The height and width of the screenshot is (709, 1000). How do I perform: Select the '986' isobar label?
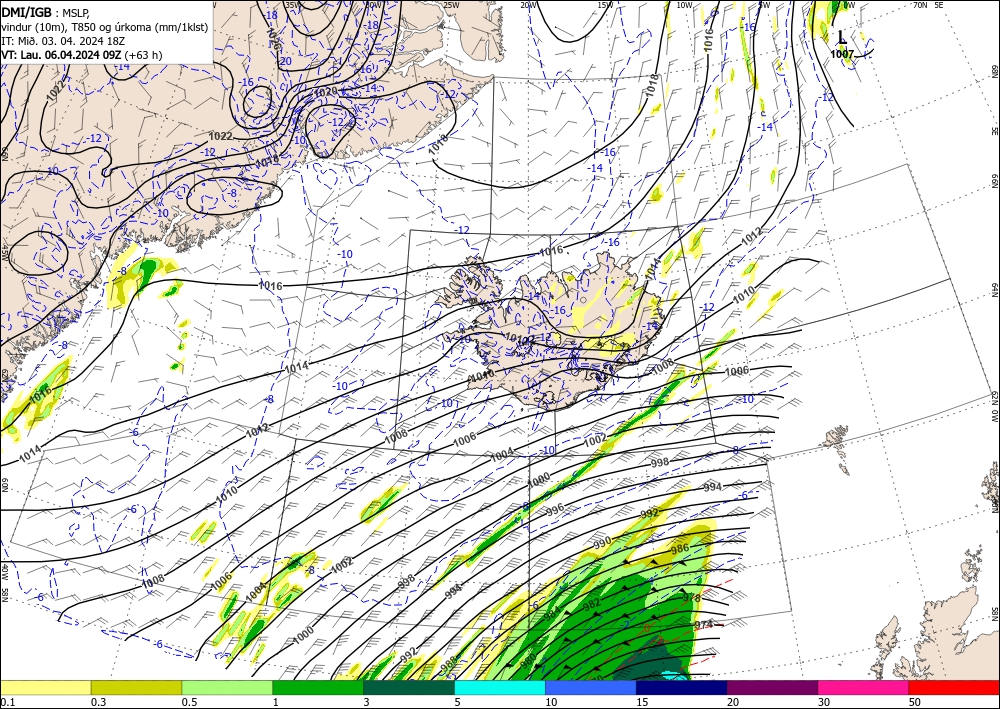point(680,548)
